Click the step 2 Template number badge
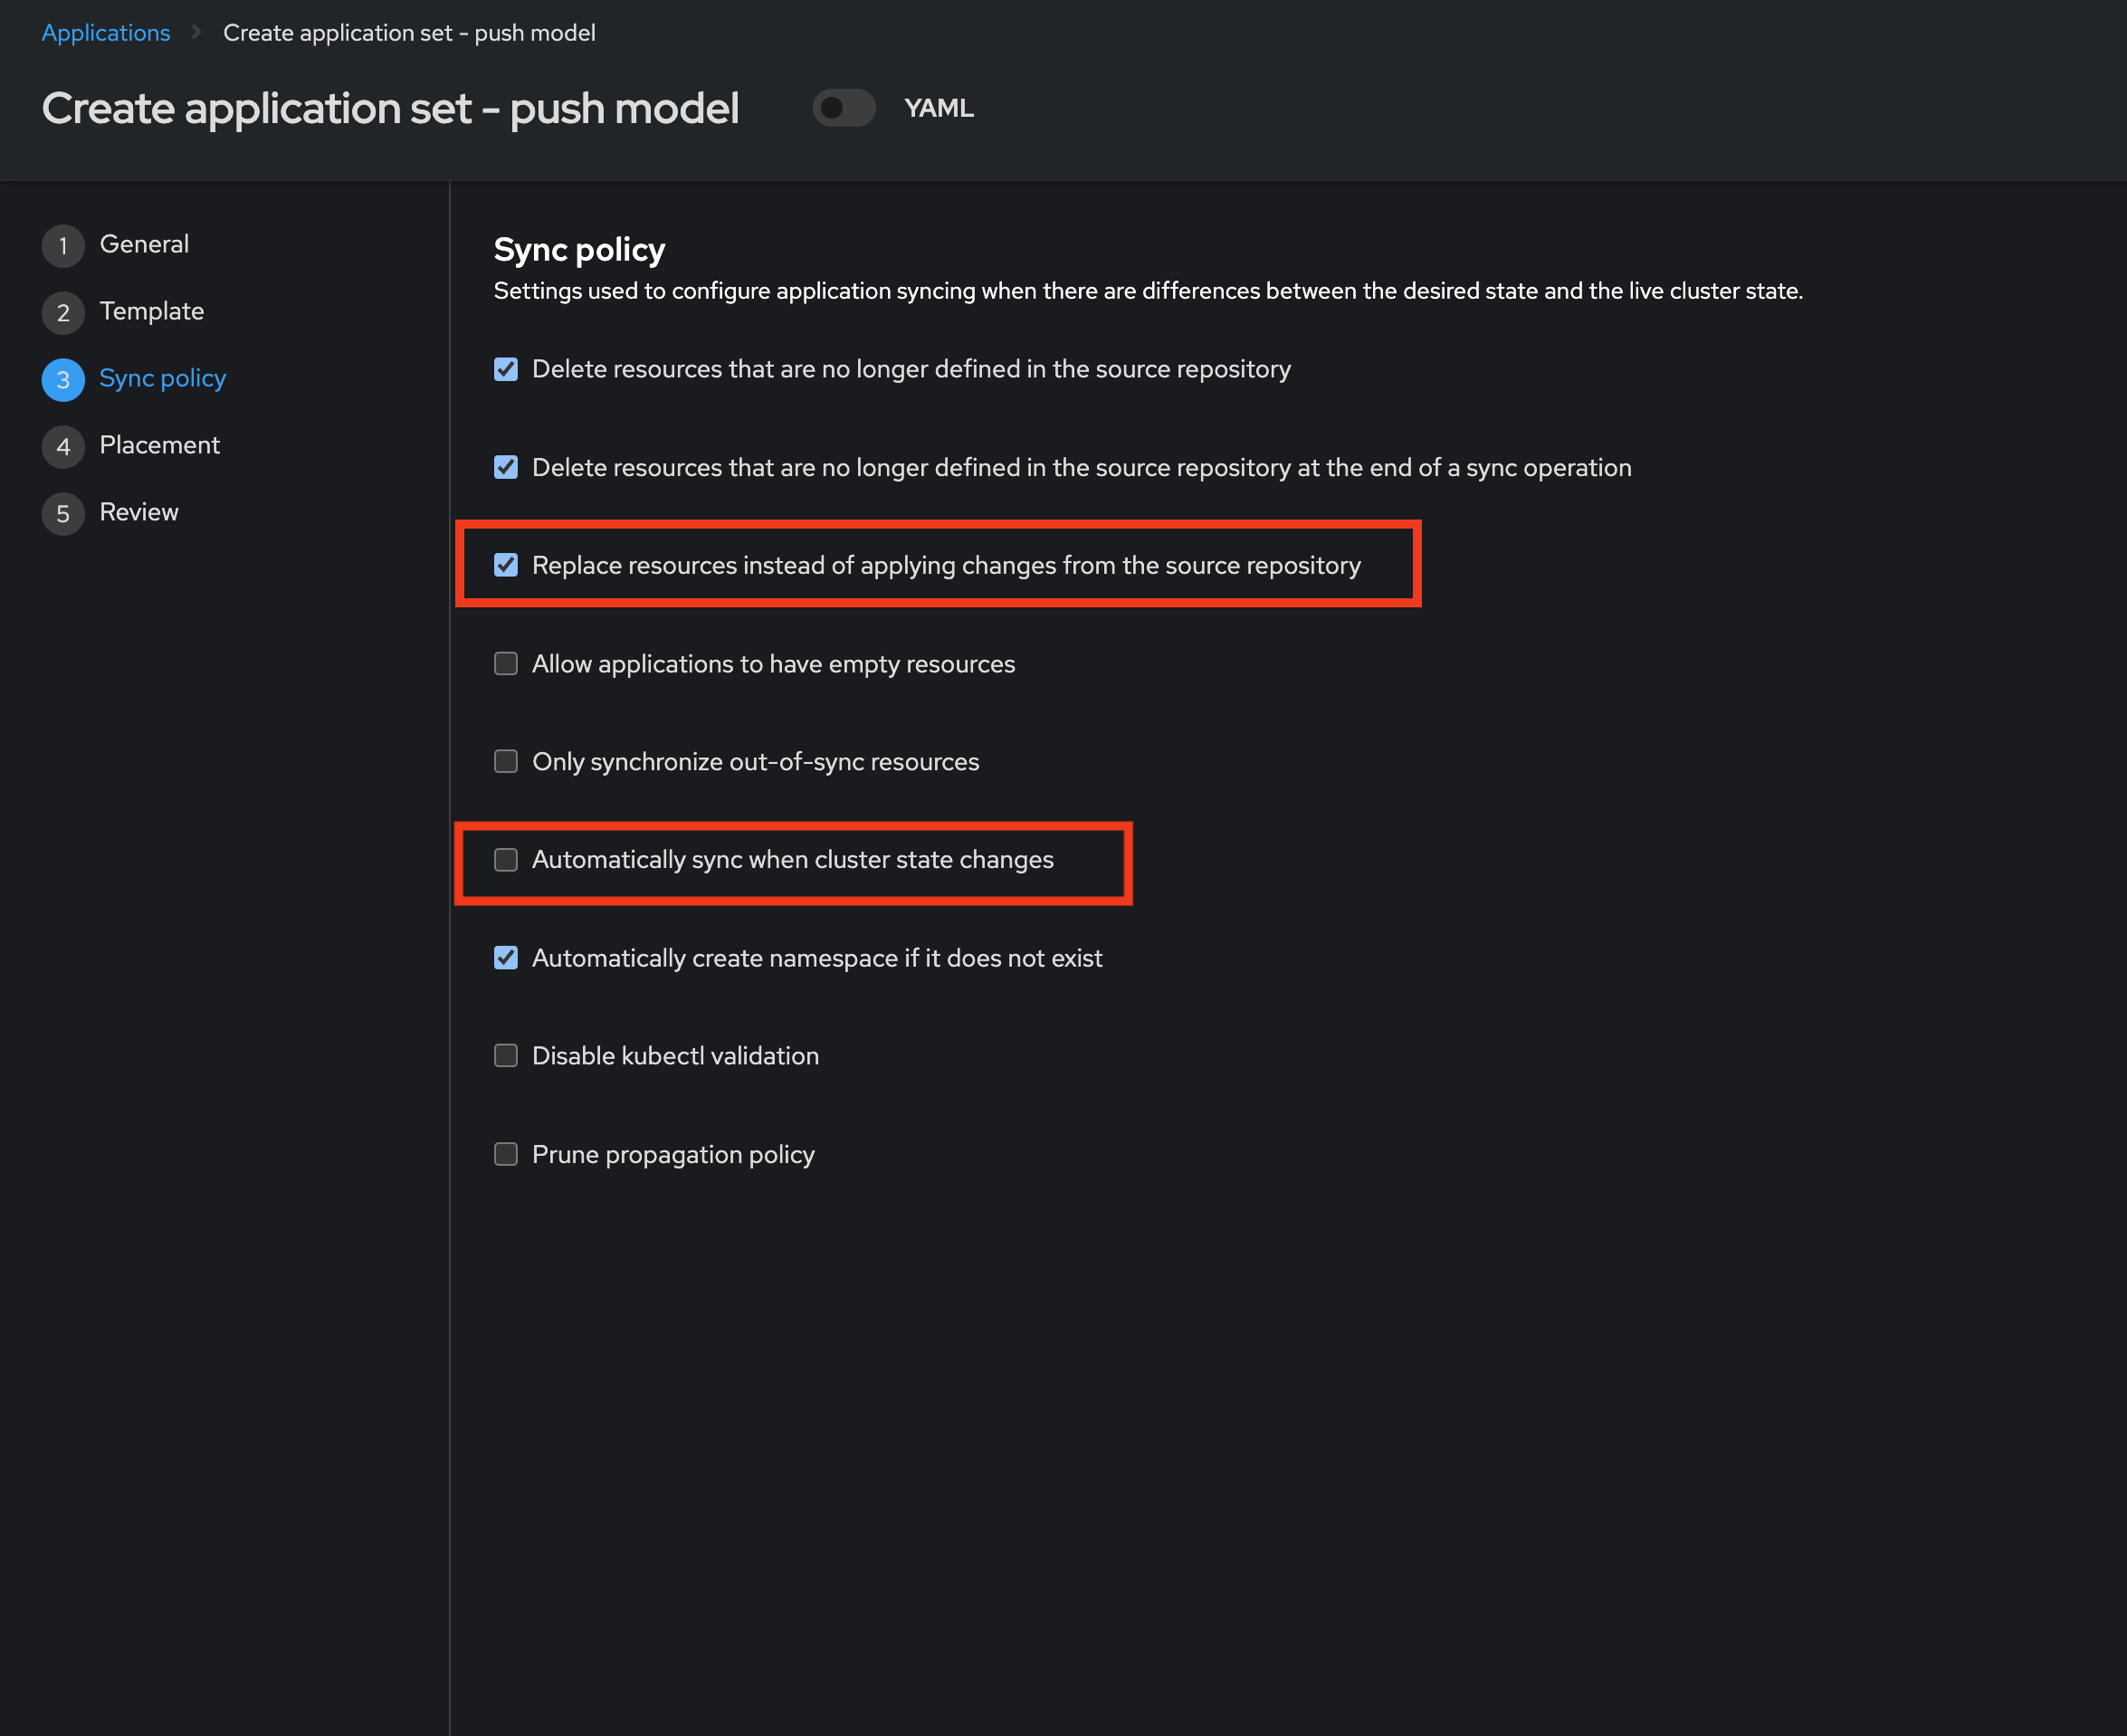The width and height of the screenshot is (2127, 1736). 63,313
